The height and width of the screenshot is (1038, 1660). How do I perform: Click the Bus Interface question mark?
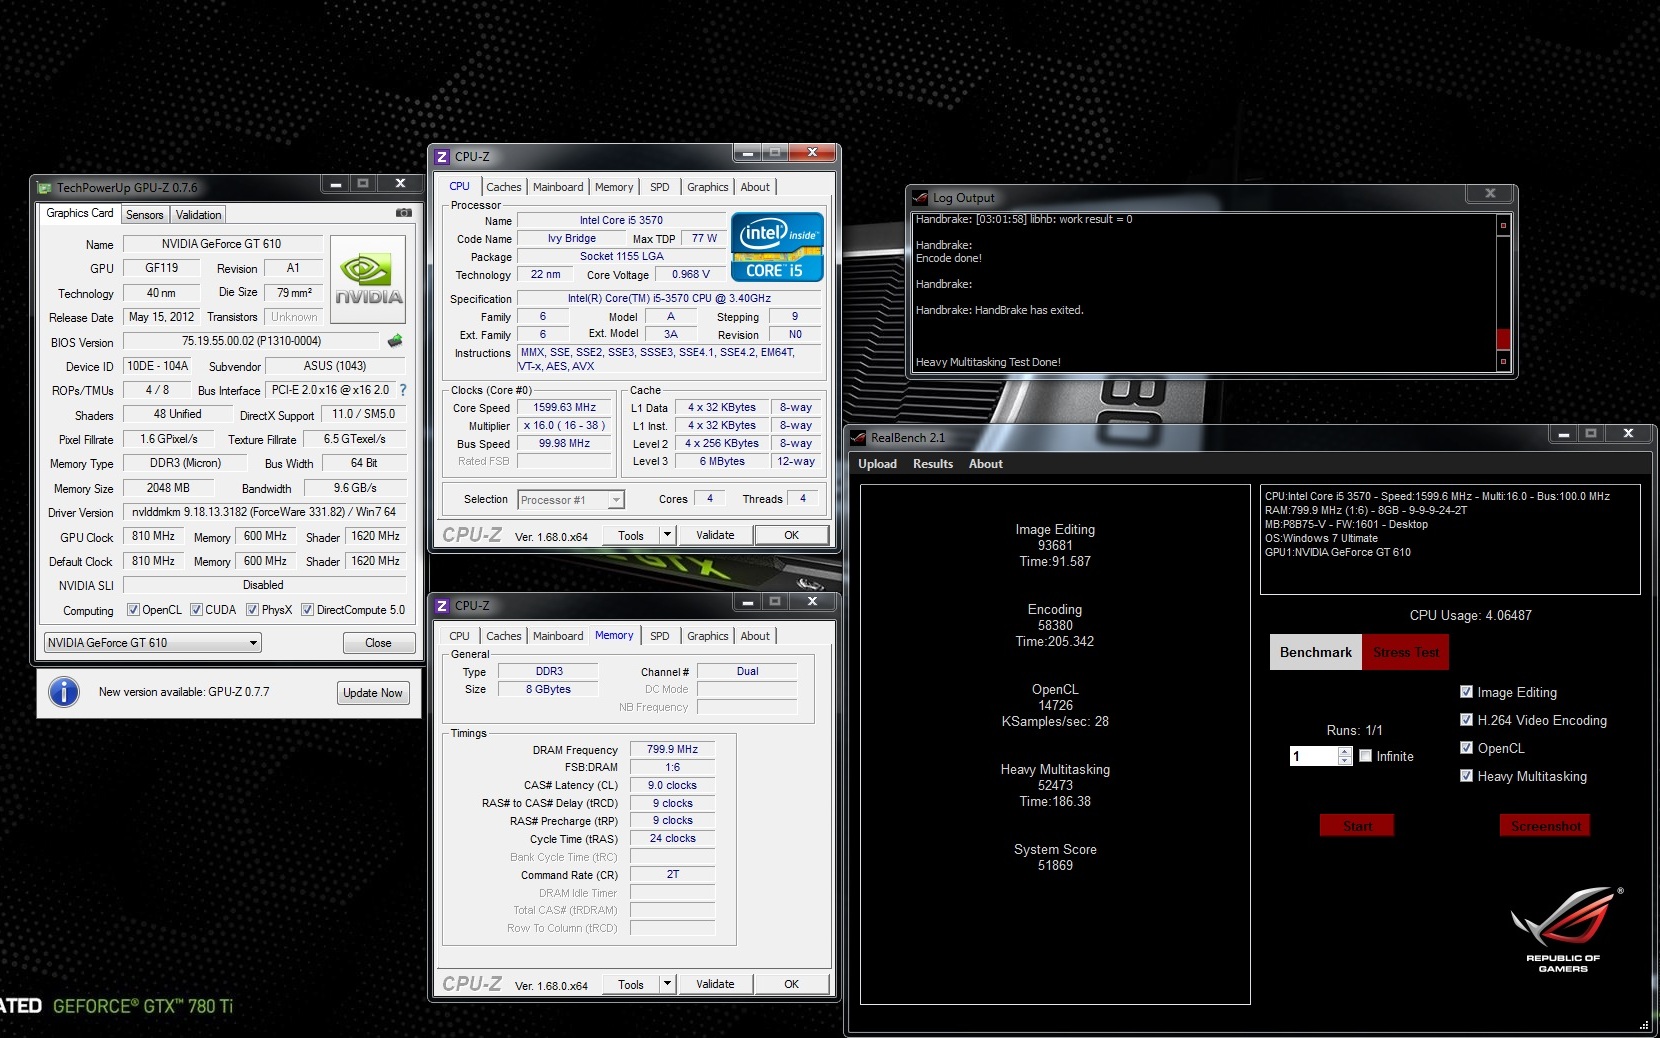pos(403,390)
